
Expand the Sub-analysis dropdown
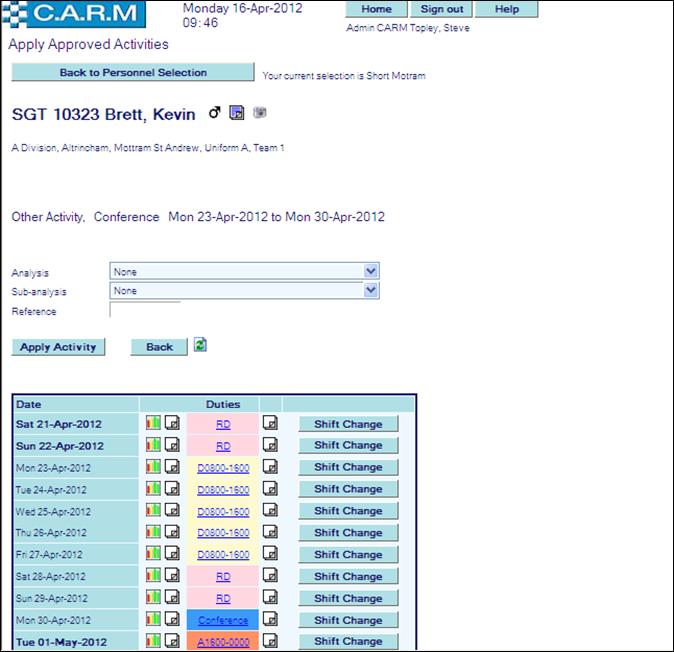(x=244, y=291)
